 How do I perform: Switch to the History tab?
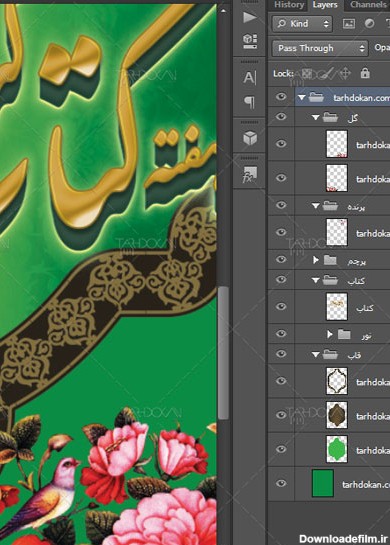point(289,5)
